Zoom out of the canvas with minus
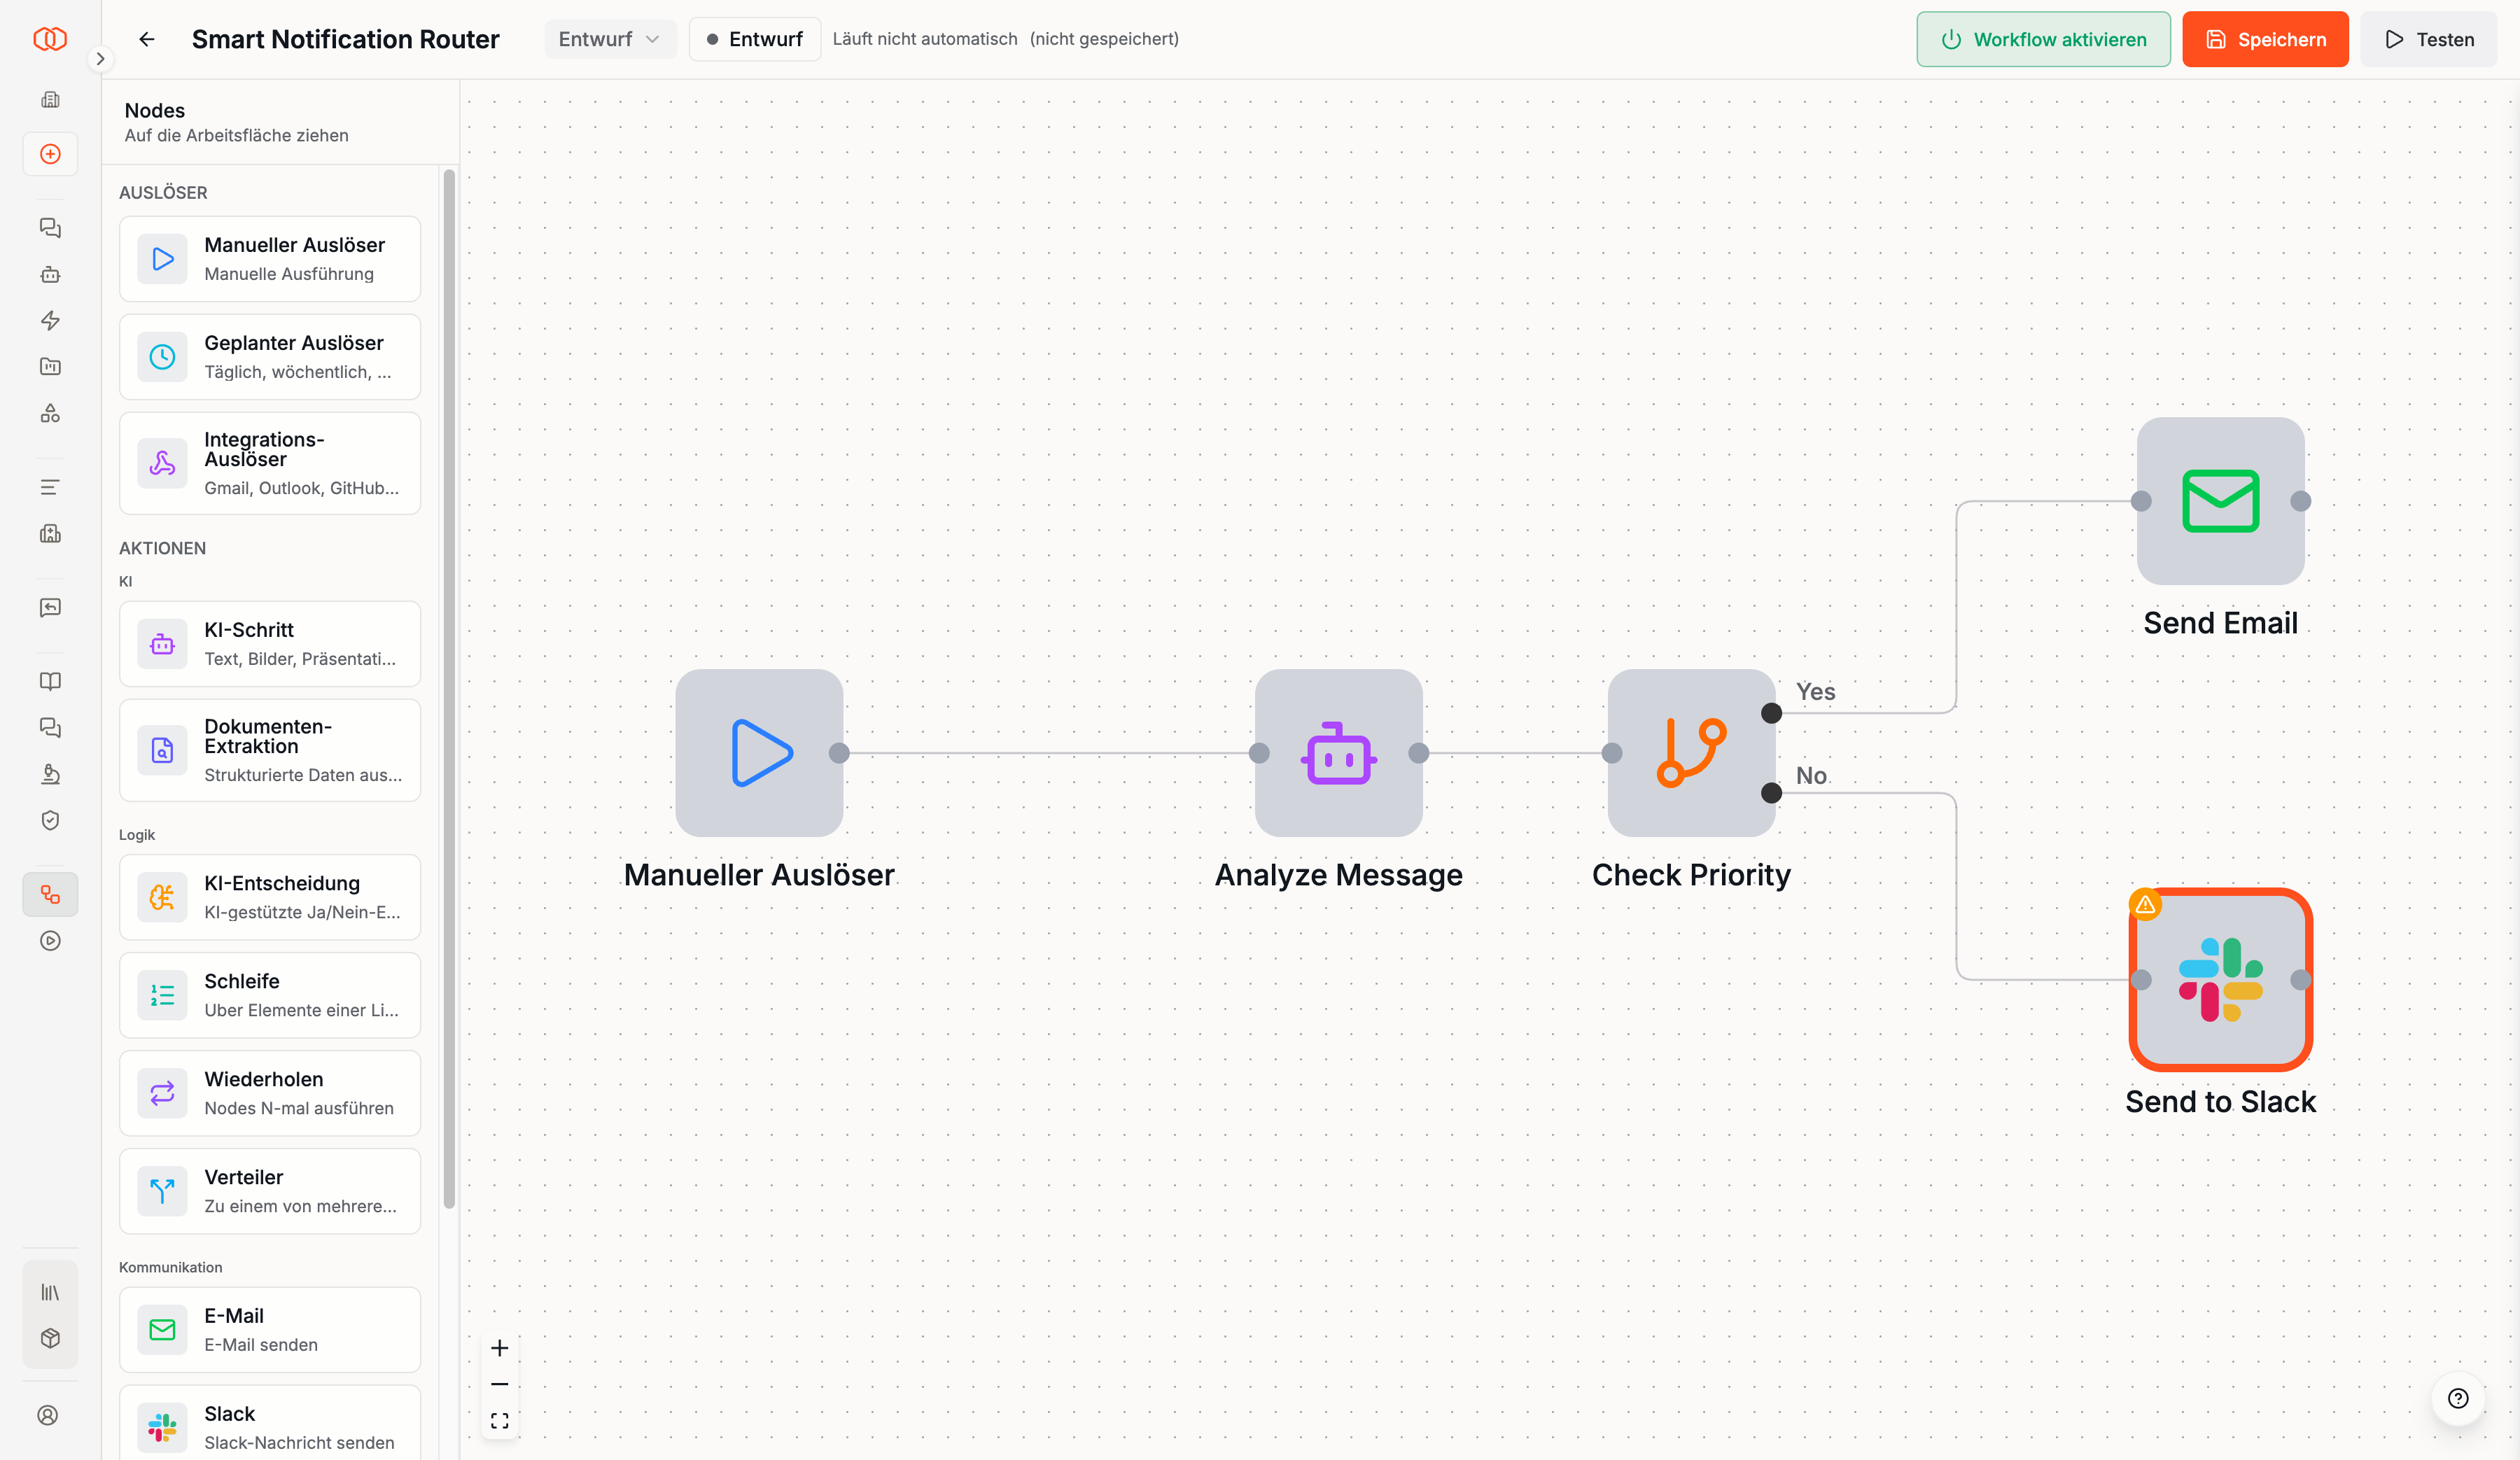The height and width of the screenshot is (1460, 2520). [x=500, y=1384]
